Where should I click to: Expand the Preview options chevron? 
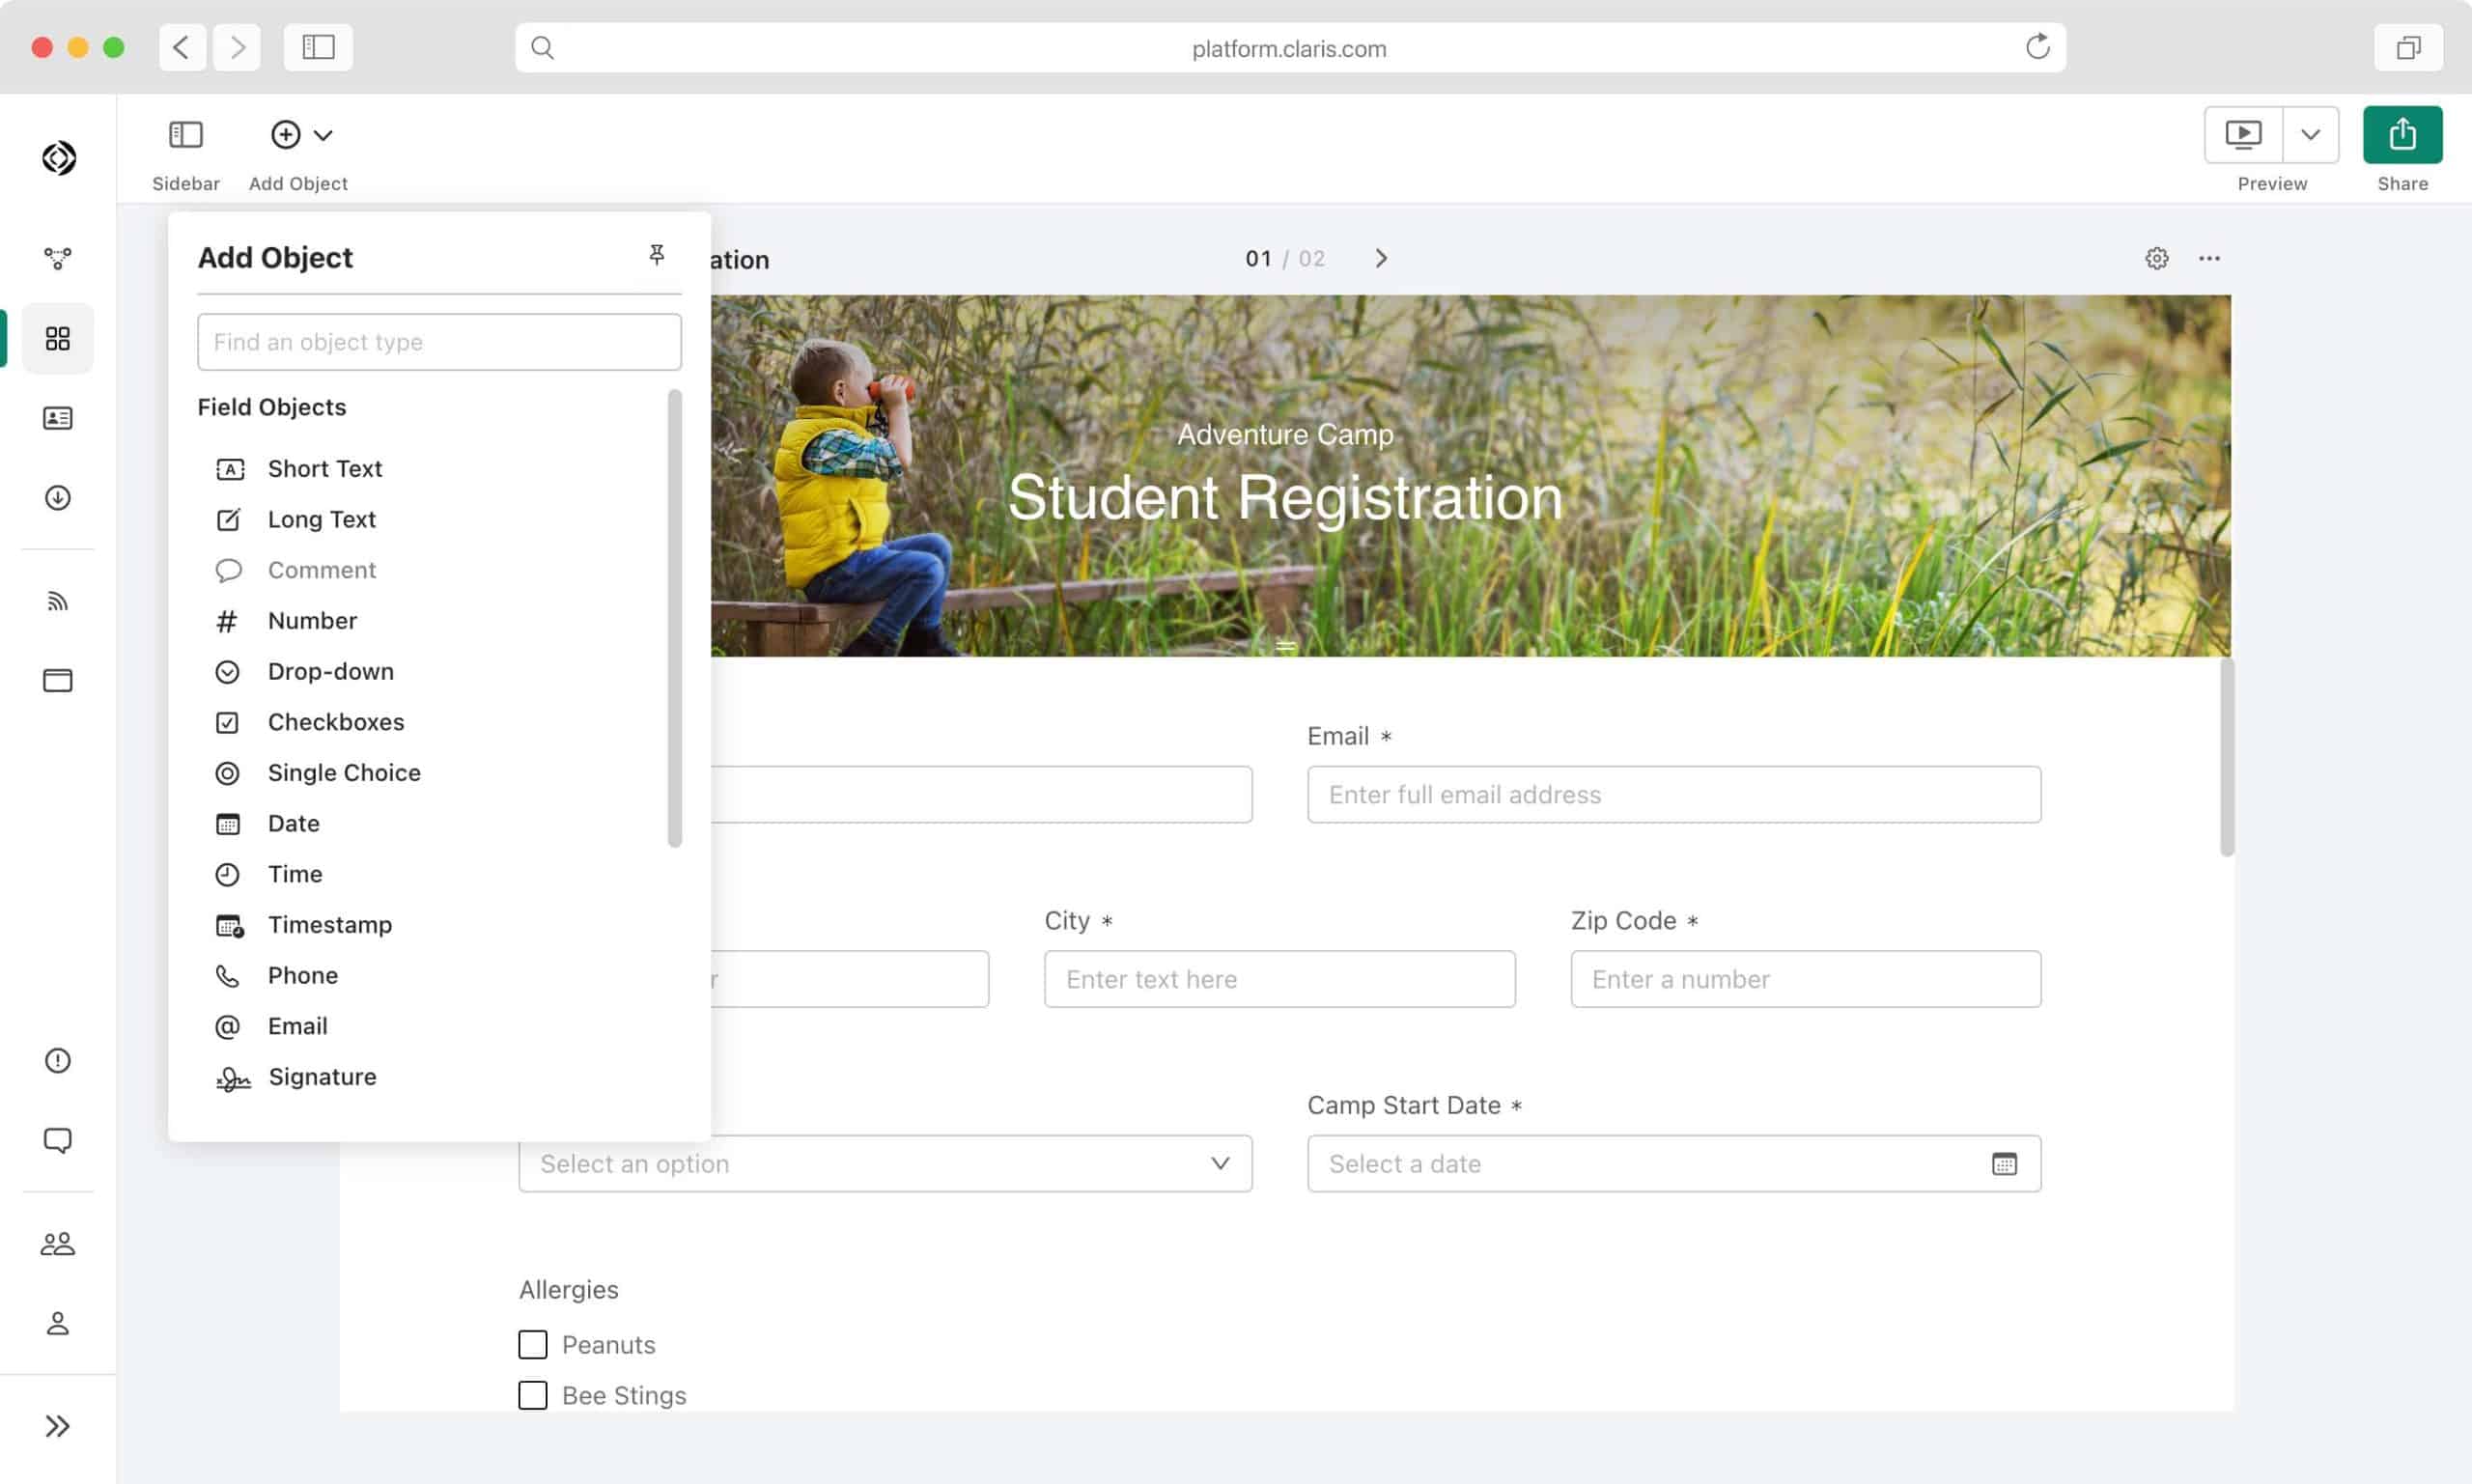click(2309, 135)
